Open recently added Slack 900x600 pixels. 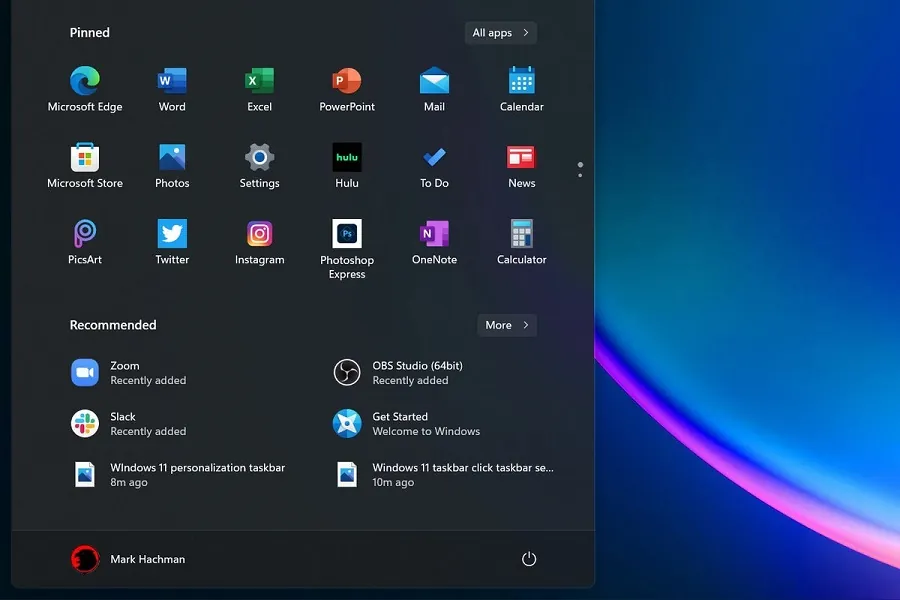click(129, 424)
